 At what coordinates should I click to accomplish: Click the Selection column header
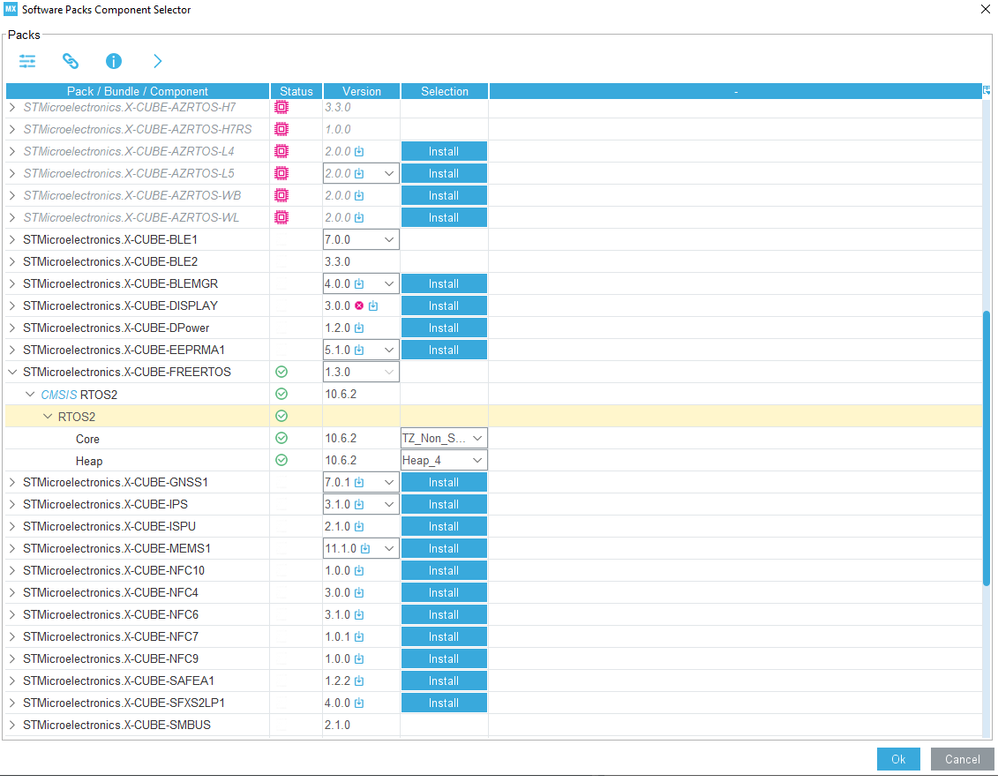(445, 91)
